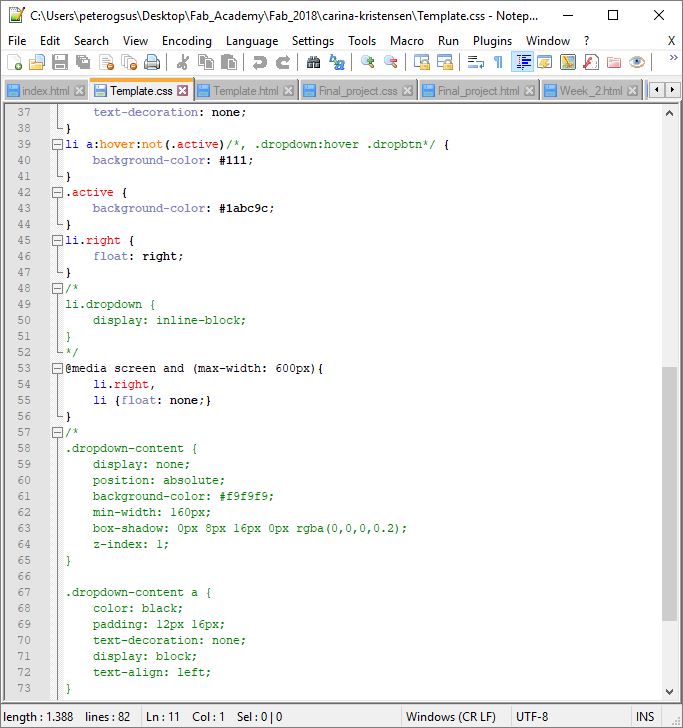Open the Edit menu
Viewport: 683px width, 728px height.
tap(50, 41)
